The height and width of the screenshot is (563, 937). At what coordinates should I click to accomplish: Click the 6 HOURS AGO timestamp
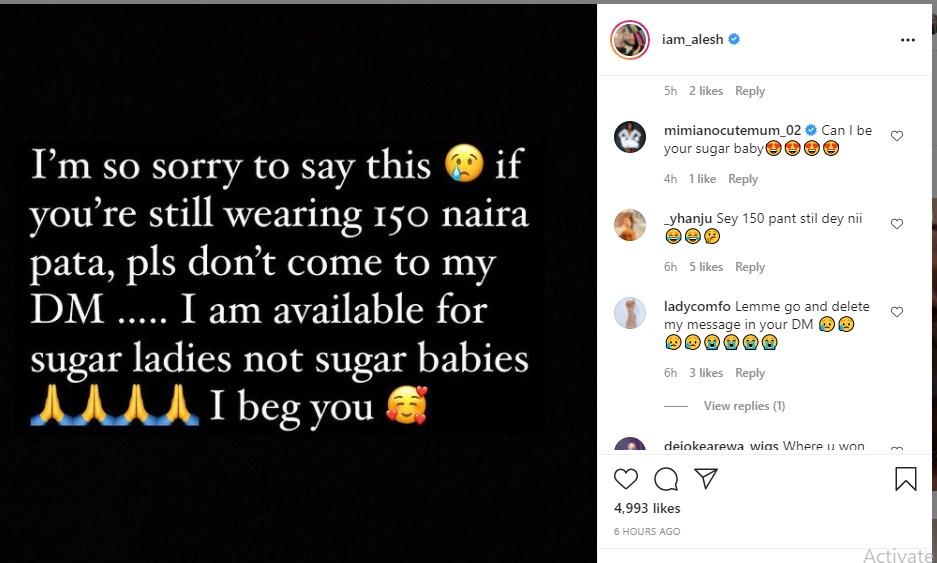point(647,531)
